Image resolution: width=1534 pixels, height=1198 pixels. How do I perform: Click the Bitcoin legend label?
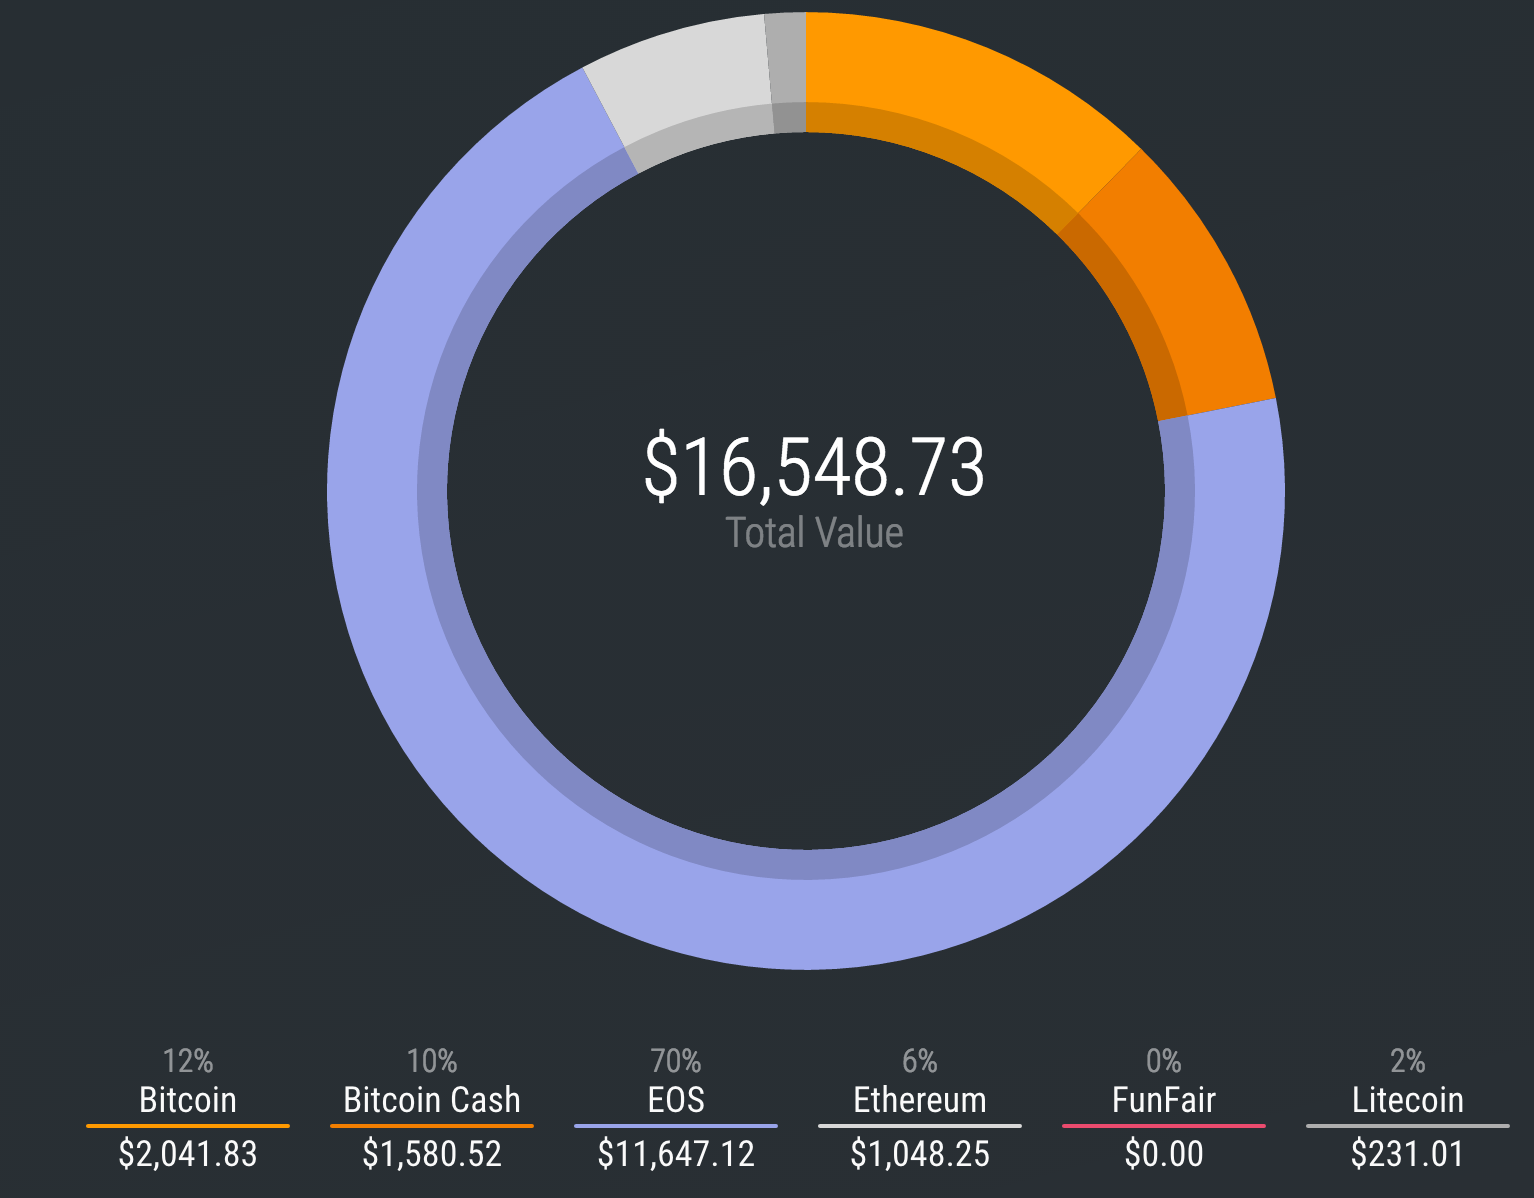coord(188,1100)
